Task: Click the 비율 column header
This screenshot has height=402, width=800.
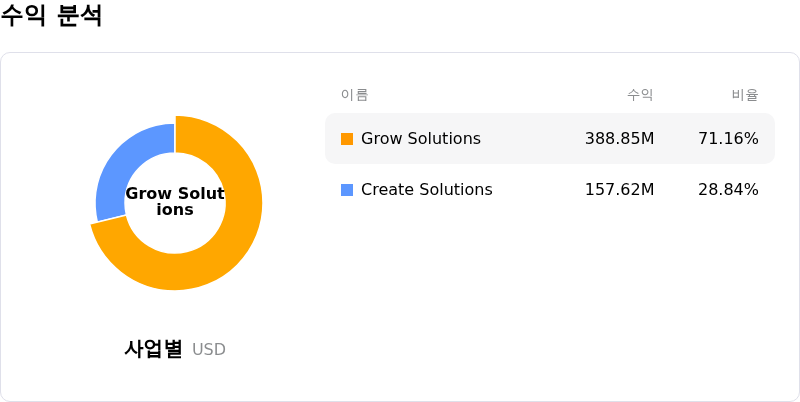Action: [745, 95]
